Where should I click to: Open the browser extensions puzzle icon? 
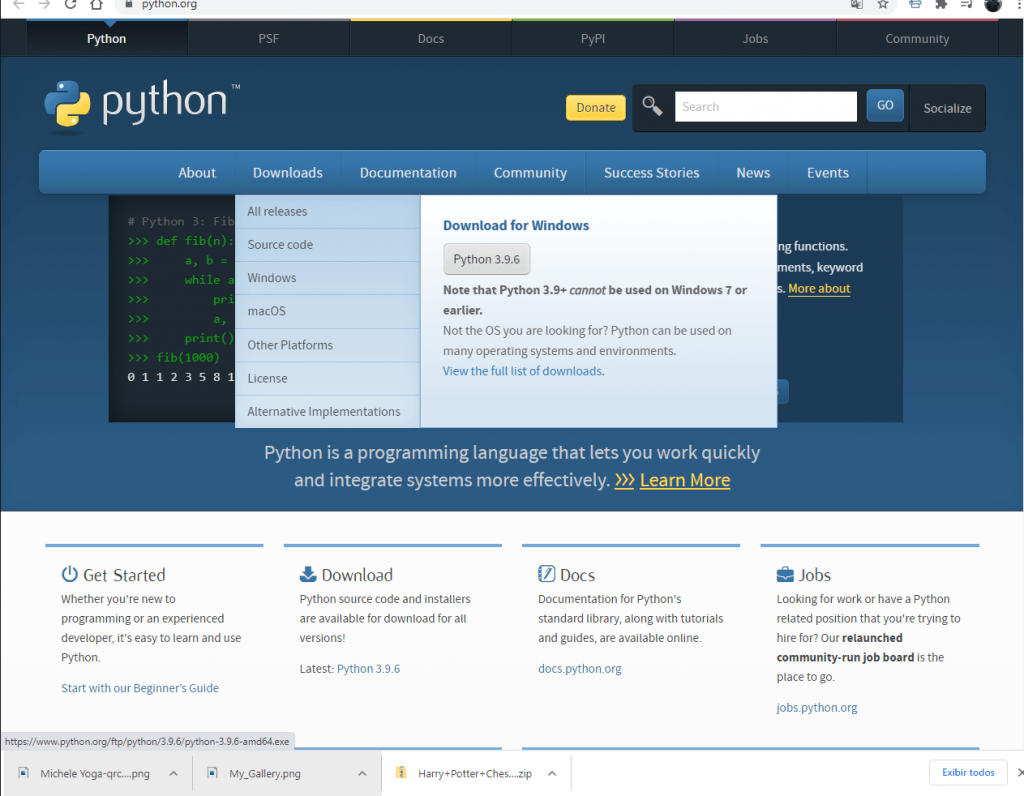click(940, 4)
